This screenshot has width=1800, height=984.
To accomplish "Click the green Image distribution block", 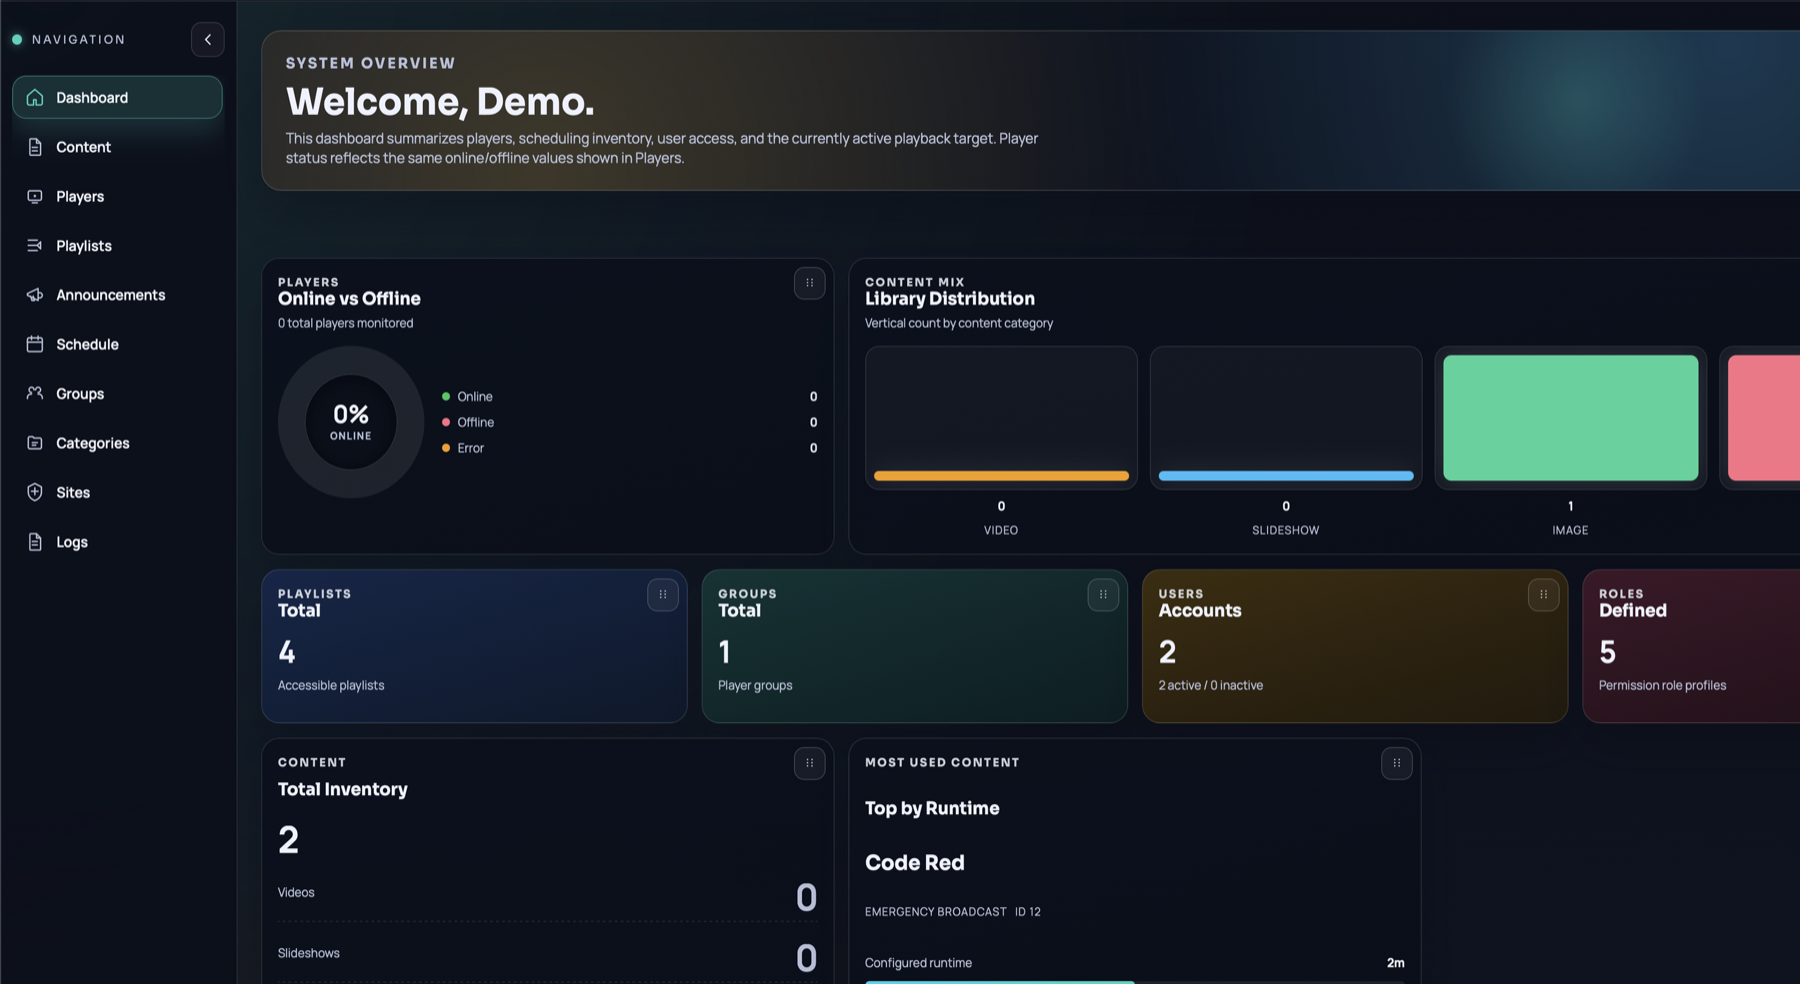I will (1569, 418).
